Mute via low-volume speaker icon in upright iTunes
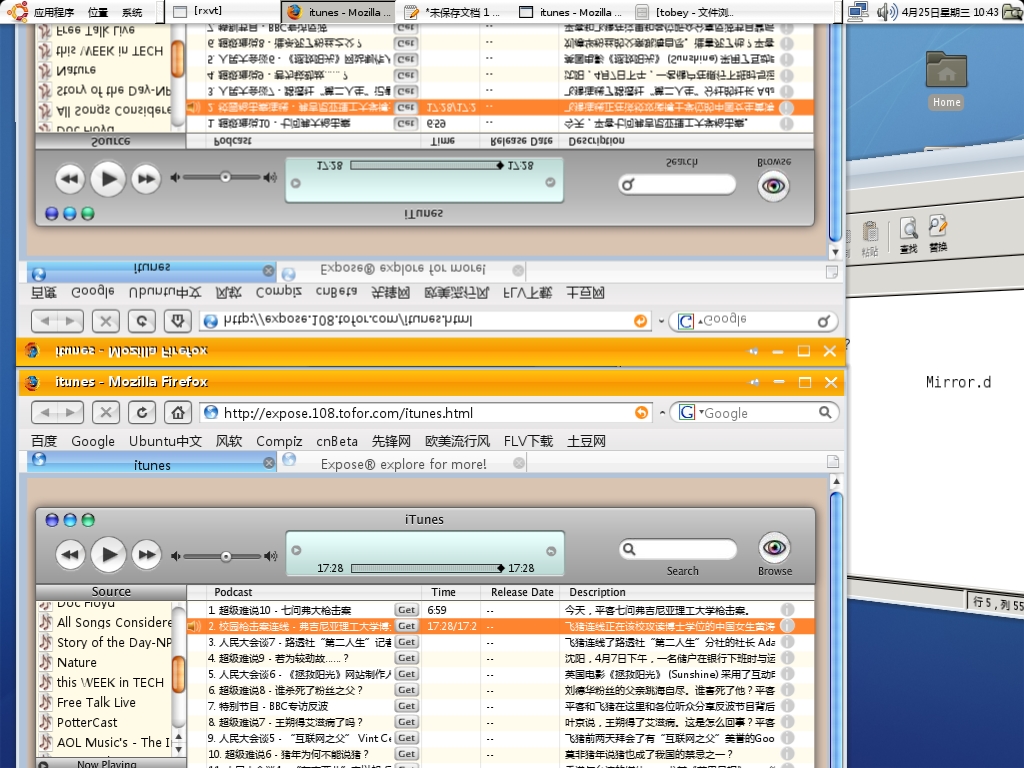This screenshot has height=768, width=1024. [175, 556]
